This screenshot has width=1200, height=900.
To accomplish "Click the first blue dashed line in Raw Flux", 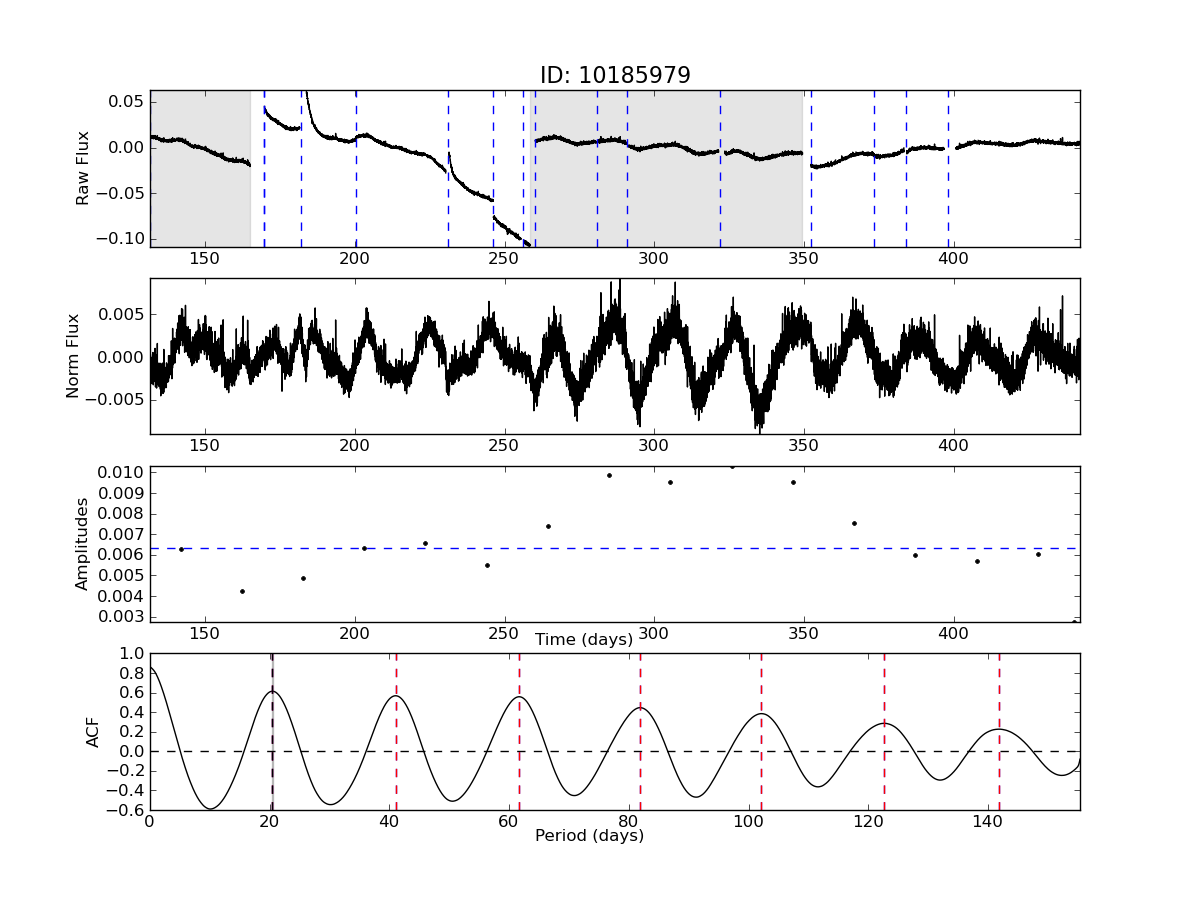I will pyautogui.click(x=264, y=200).
